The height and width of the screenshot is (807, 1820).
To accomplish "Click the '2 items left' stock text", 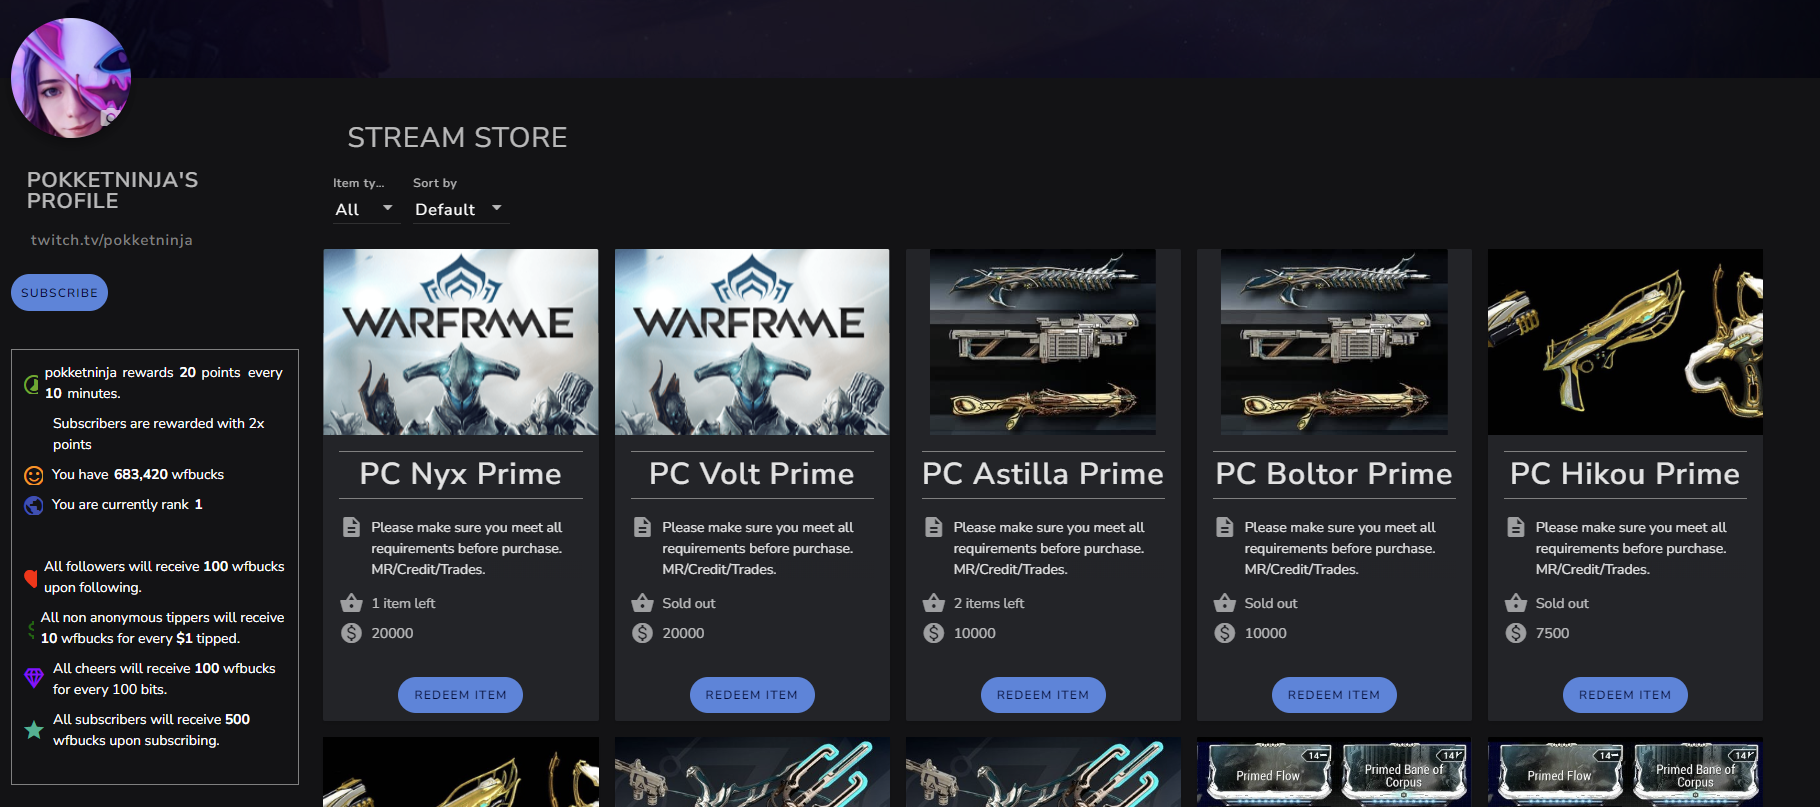I will pyautogui.click(x=989, y=603).
